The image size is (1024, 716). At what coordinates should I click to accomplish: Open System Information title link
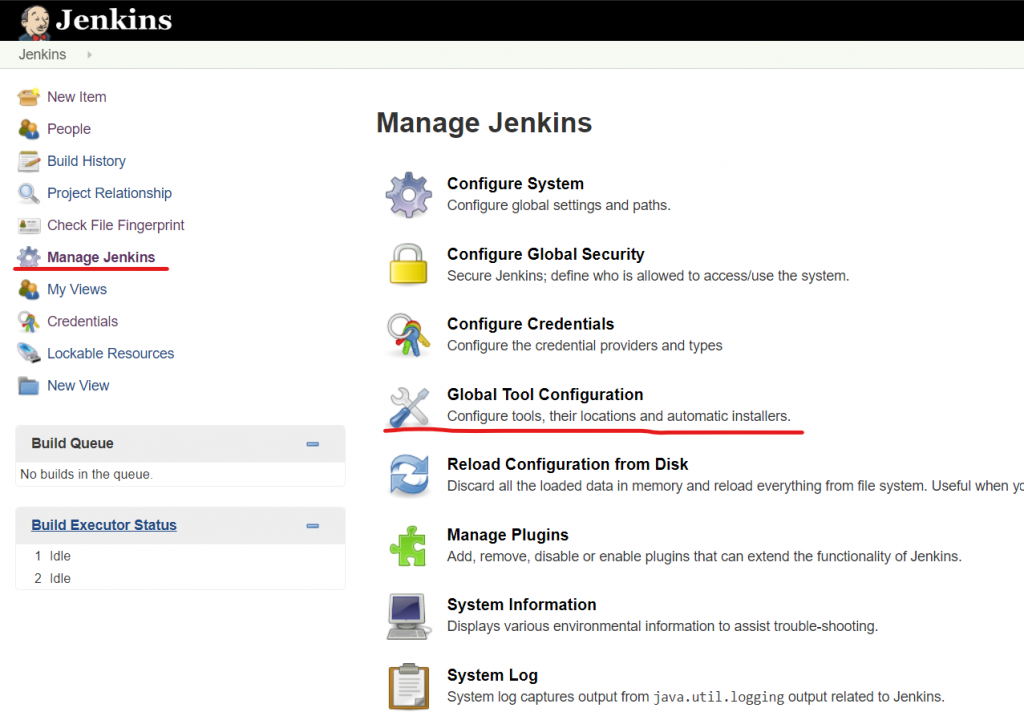tap(521, 605)
